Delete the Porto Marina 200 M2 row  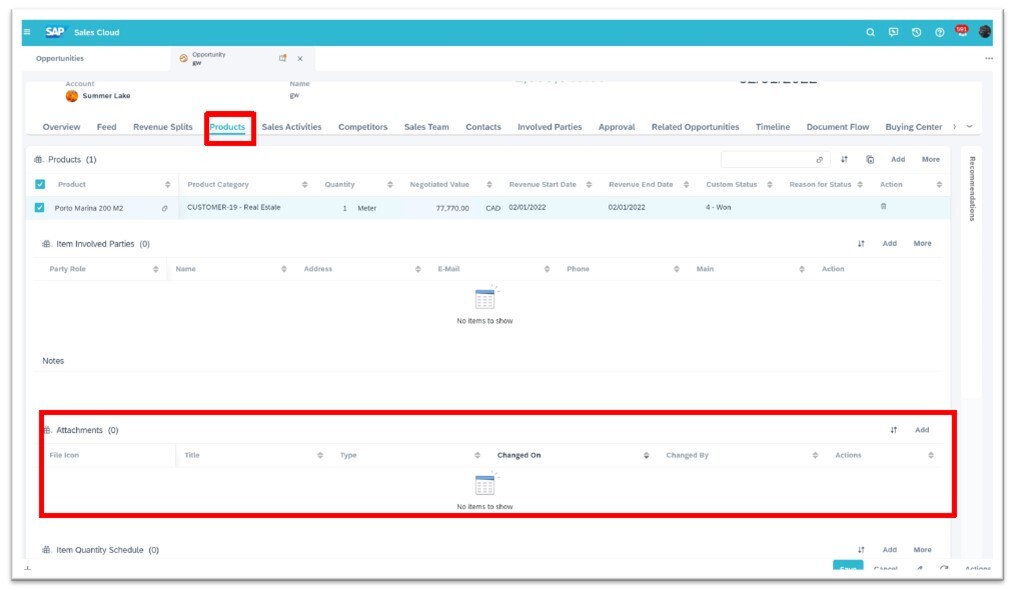[x=883, y=207]
